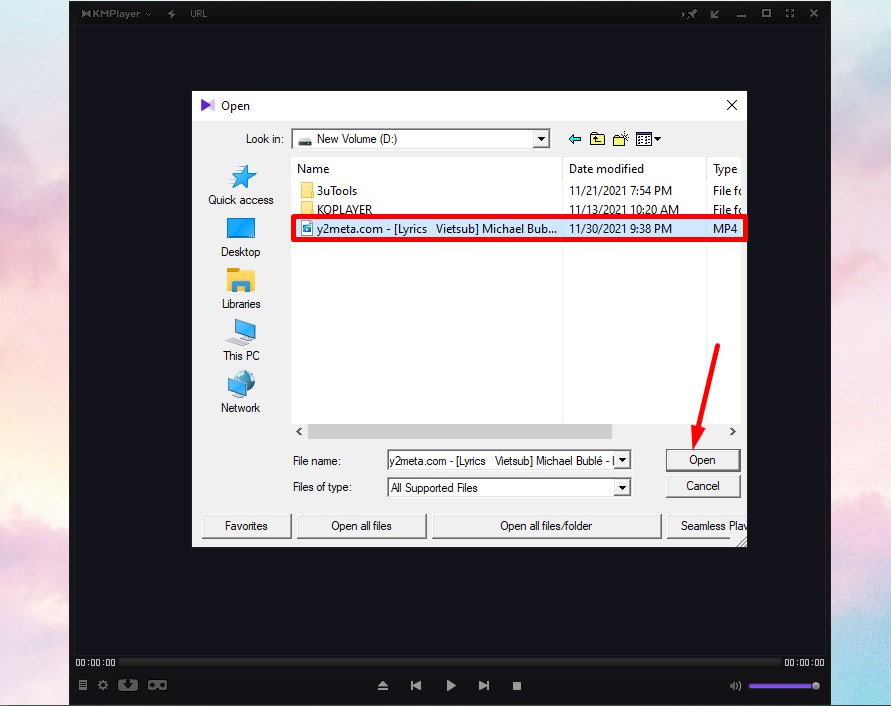Open the playlist panel icon
Viewport: 891px width, 706px height.
tap(83, 686)
